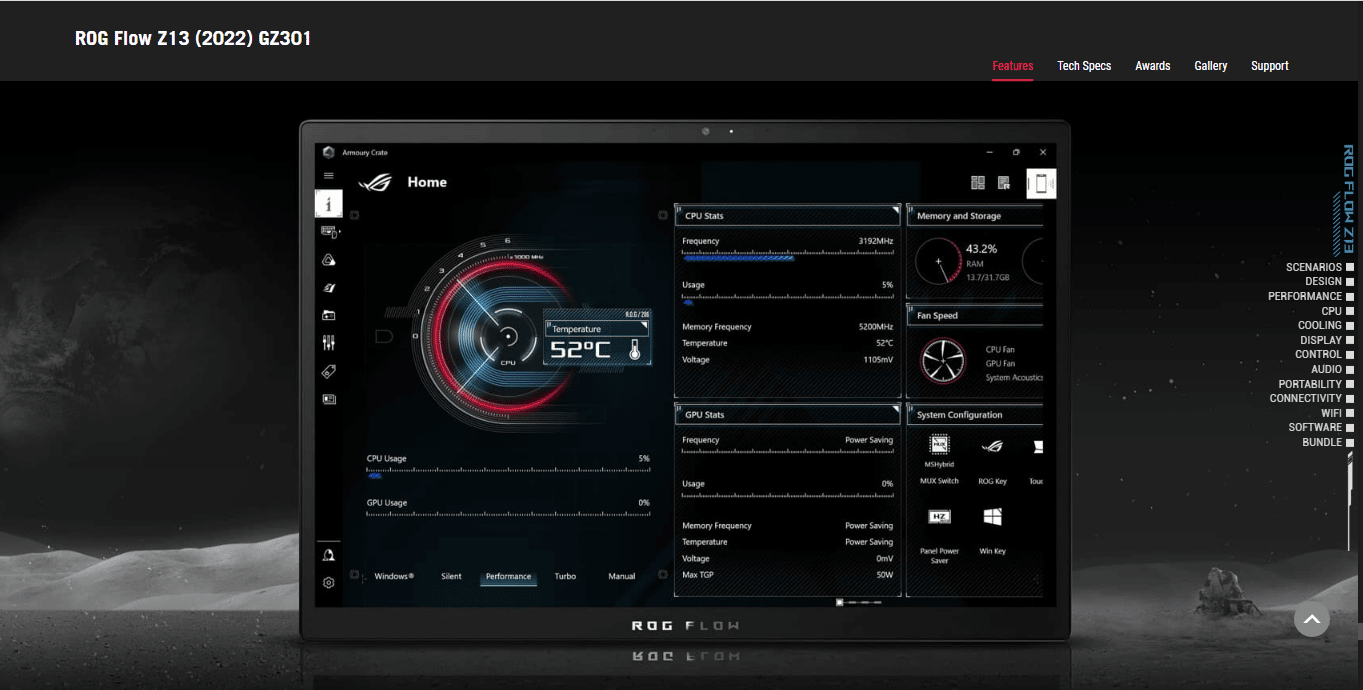
Task: Click the CPU Stats Frequency bar
Action: pos(788,256)
